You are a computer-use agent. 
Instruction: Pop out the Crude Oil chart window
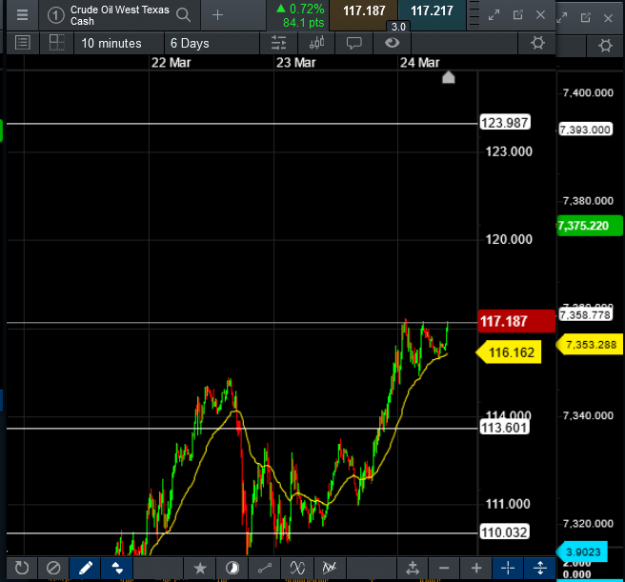pyautogui.click(x=517, y=15)
